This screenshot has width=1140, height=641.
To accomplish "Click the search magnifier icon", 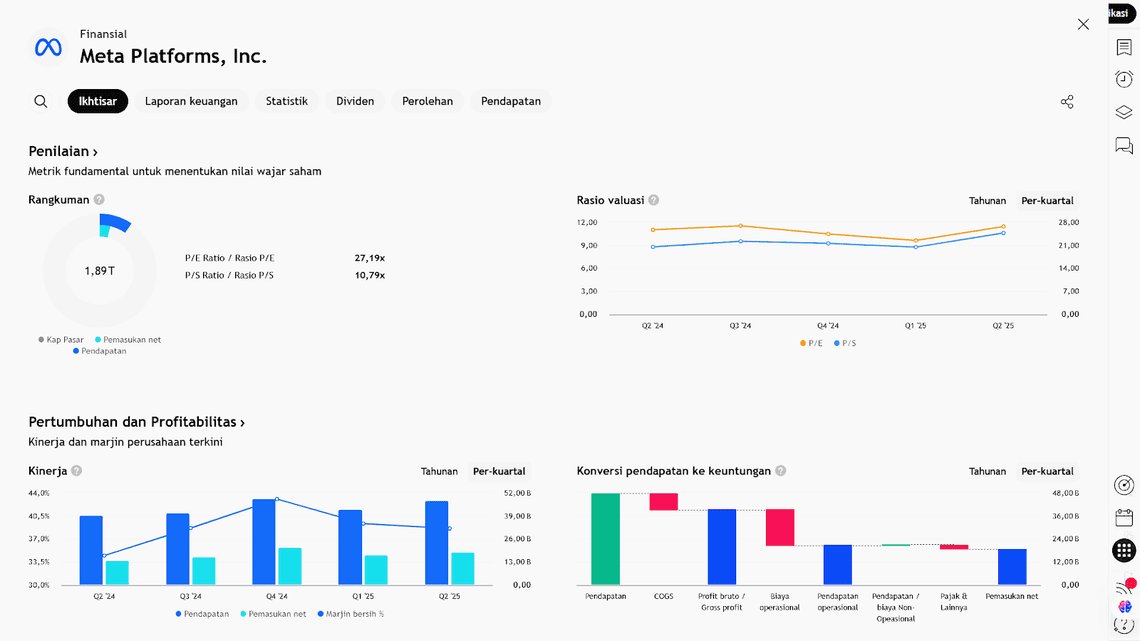I will point(41,101).
